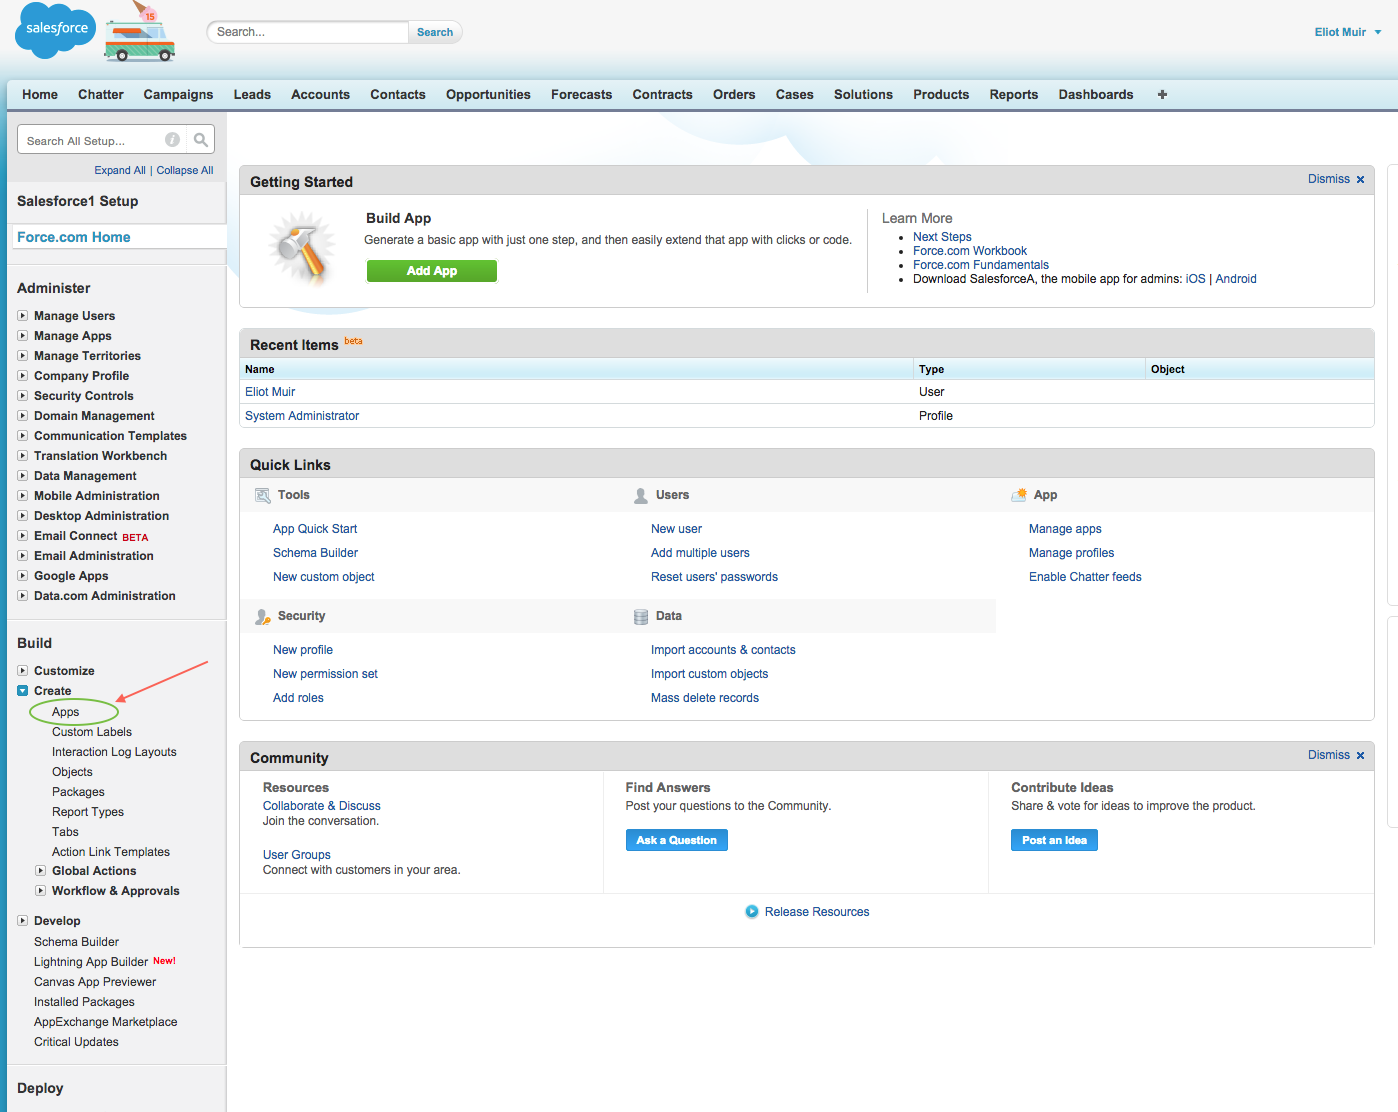The width and height of the screenshot is (1398, 1112).
Task: Click the Release Resources play icon
Action: click(752, 912)
